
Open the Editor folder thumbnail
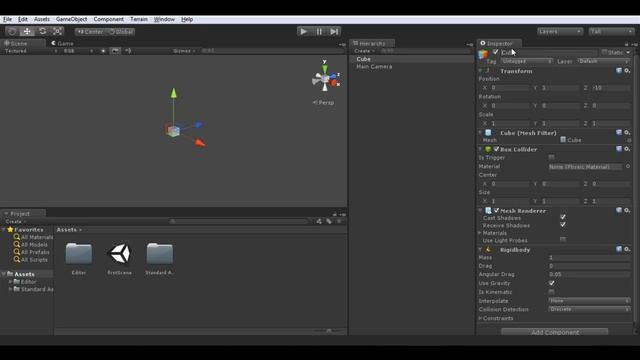(79, 254)
